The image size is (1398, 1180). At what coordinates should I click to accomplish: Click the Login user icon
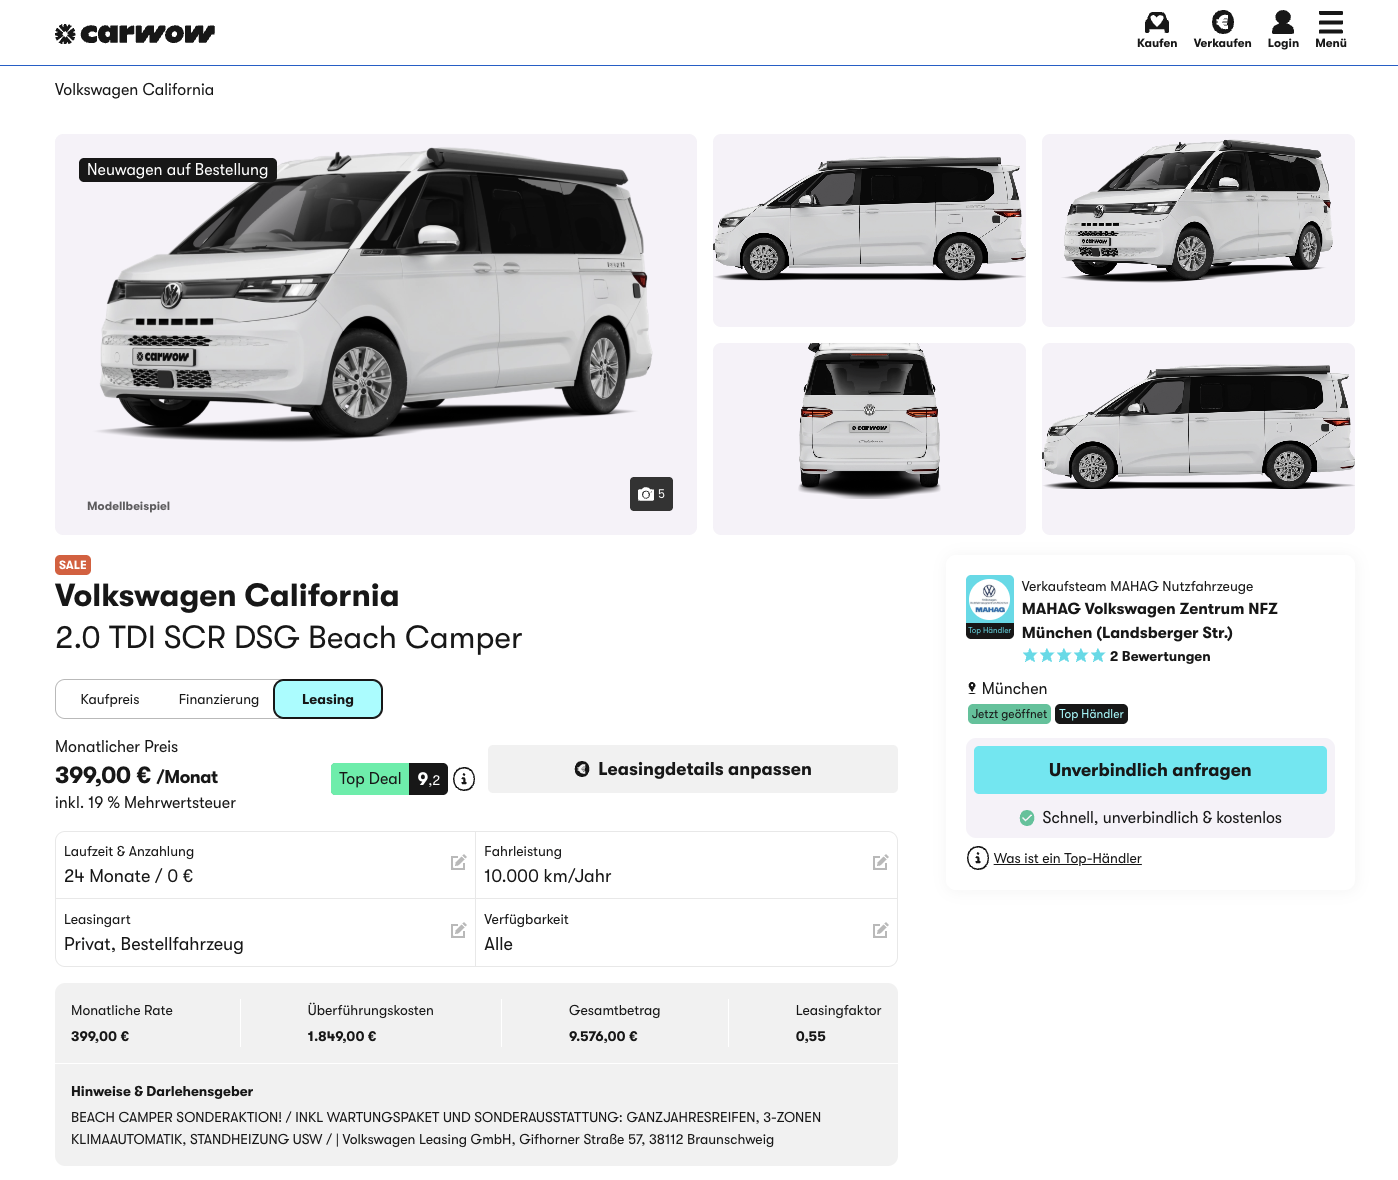tap(1283, 22)
